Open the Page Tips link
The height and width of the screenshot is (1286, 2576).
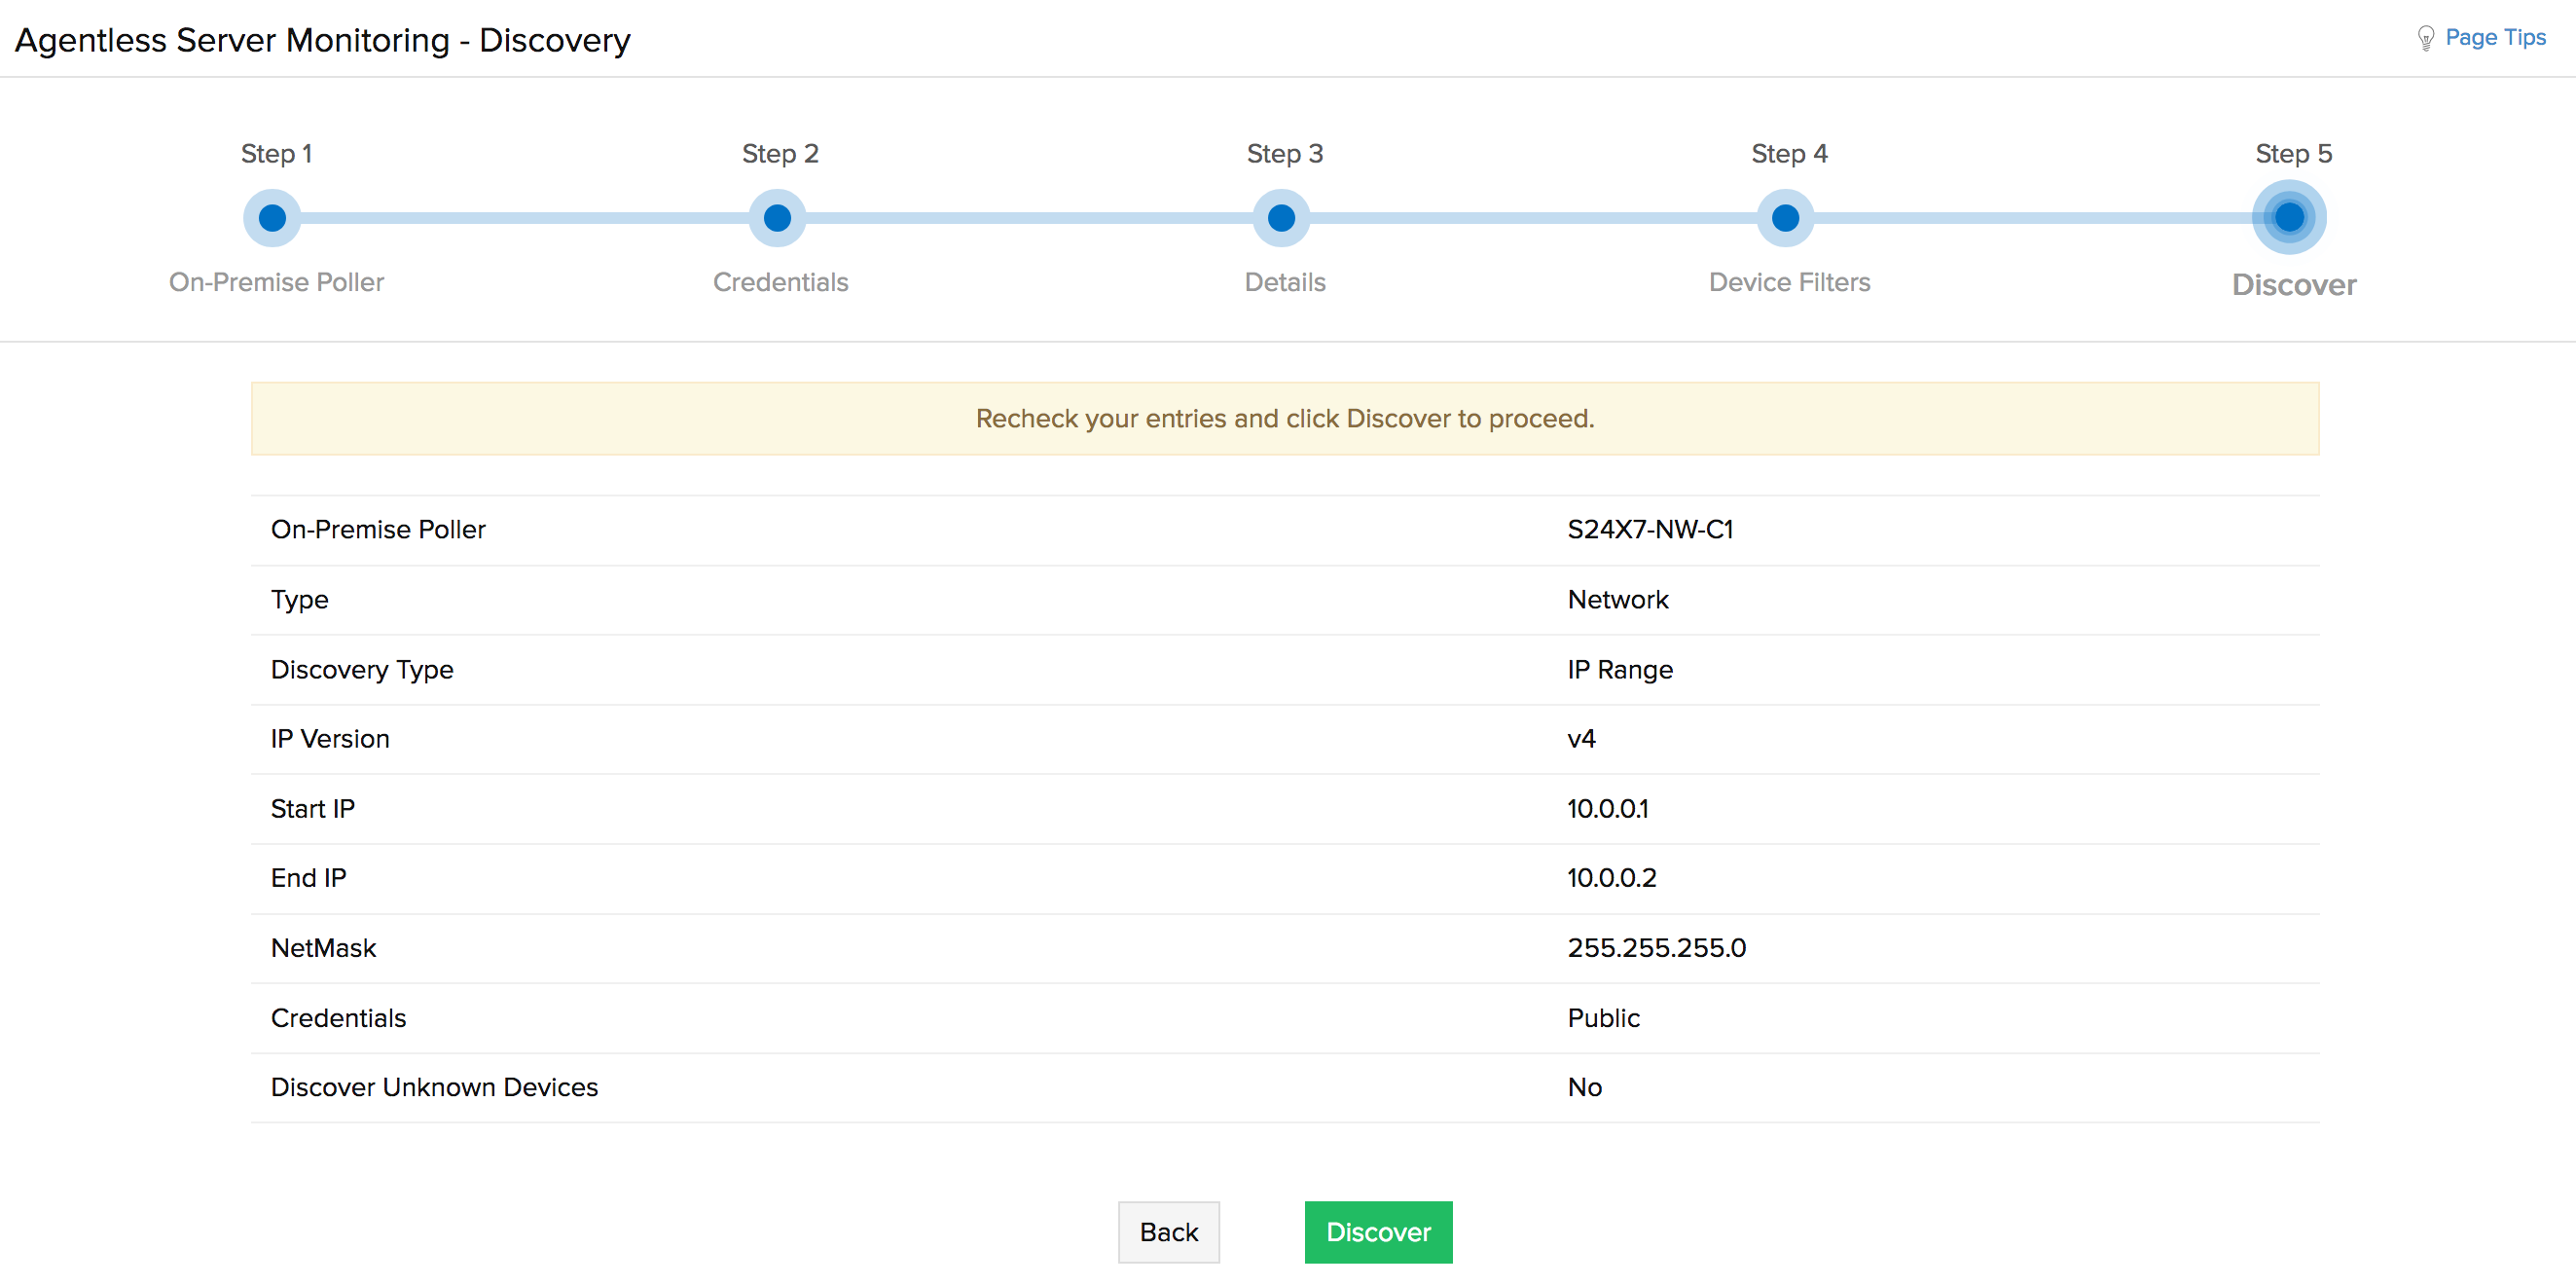click(x=2495, y=38)
